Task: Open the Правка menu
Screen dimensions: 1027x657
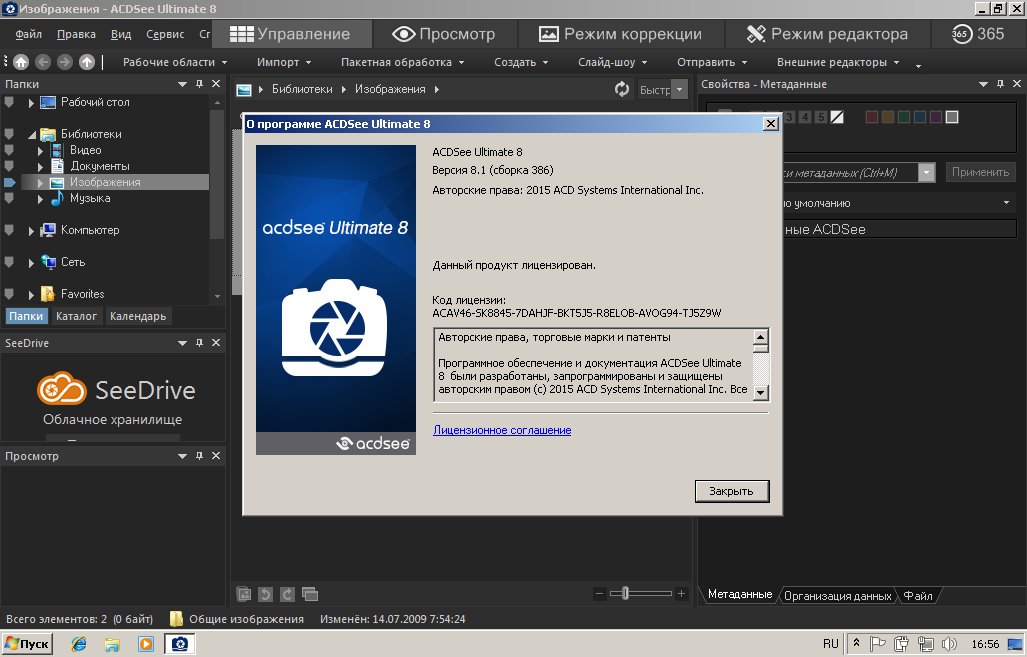Action: pos(76,34)
